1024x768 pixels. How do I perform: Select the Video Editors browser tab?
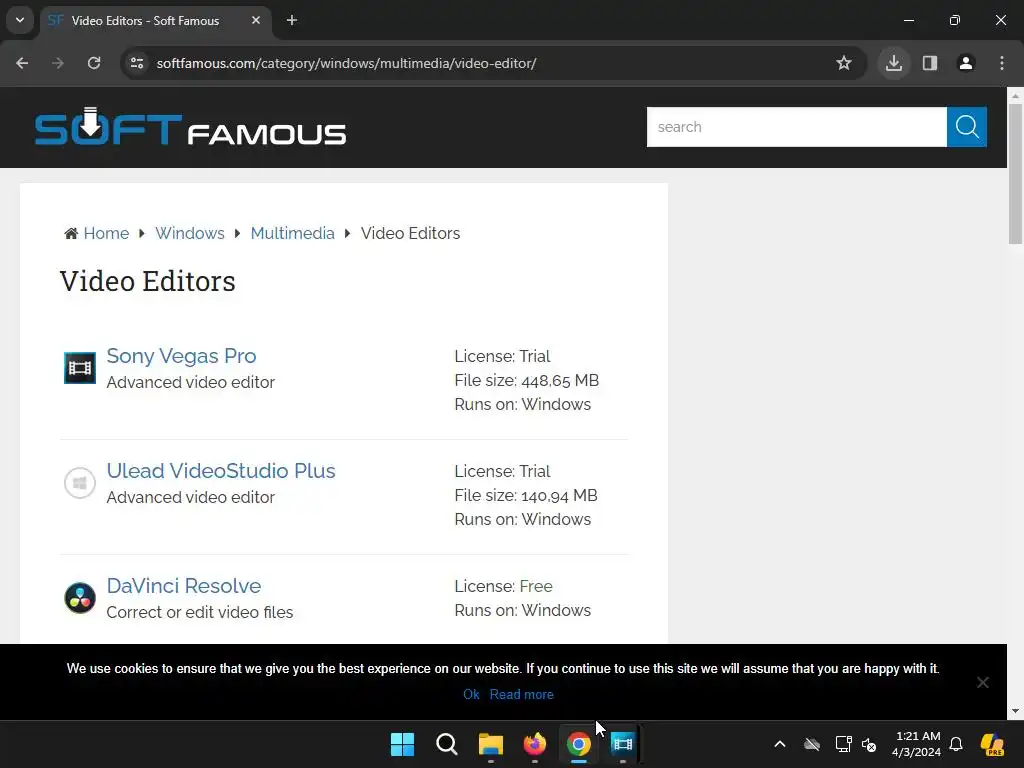(x=155, y=20)
